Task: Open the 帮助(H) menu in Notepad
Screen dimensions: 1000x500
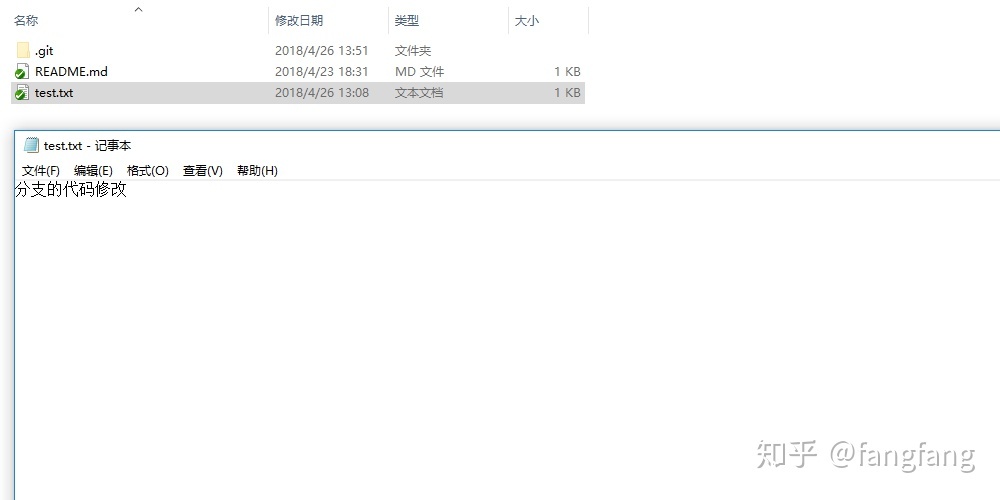Action: click(x=257, y=170)
